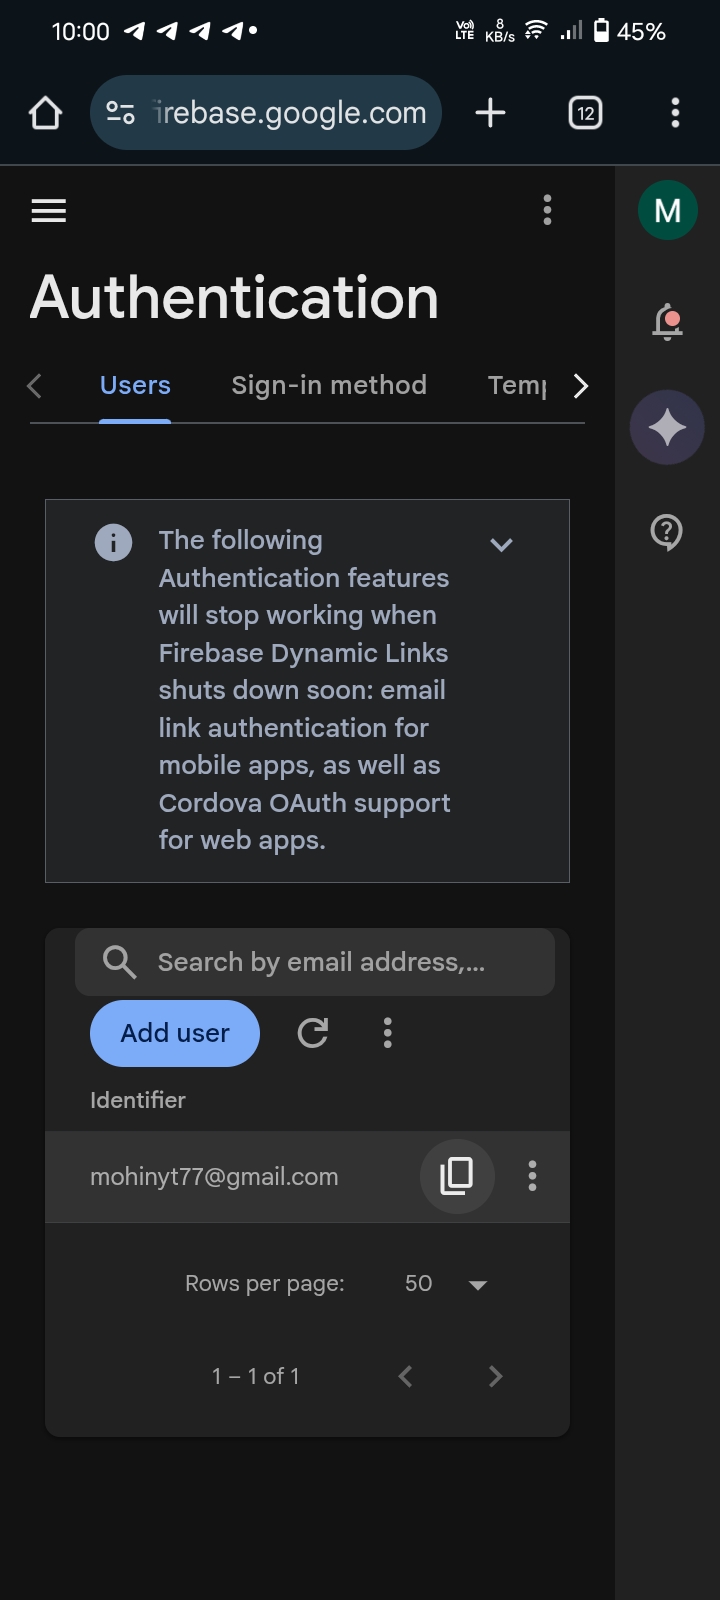720x1600 pixels.
Task: Show the open tabs switcher
Action: click(585, 113)
